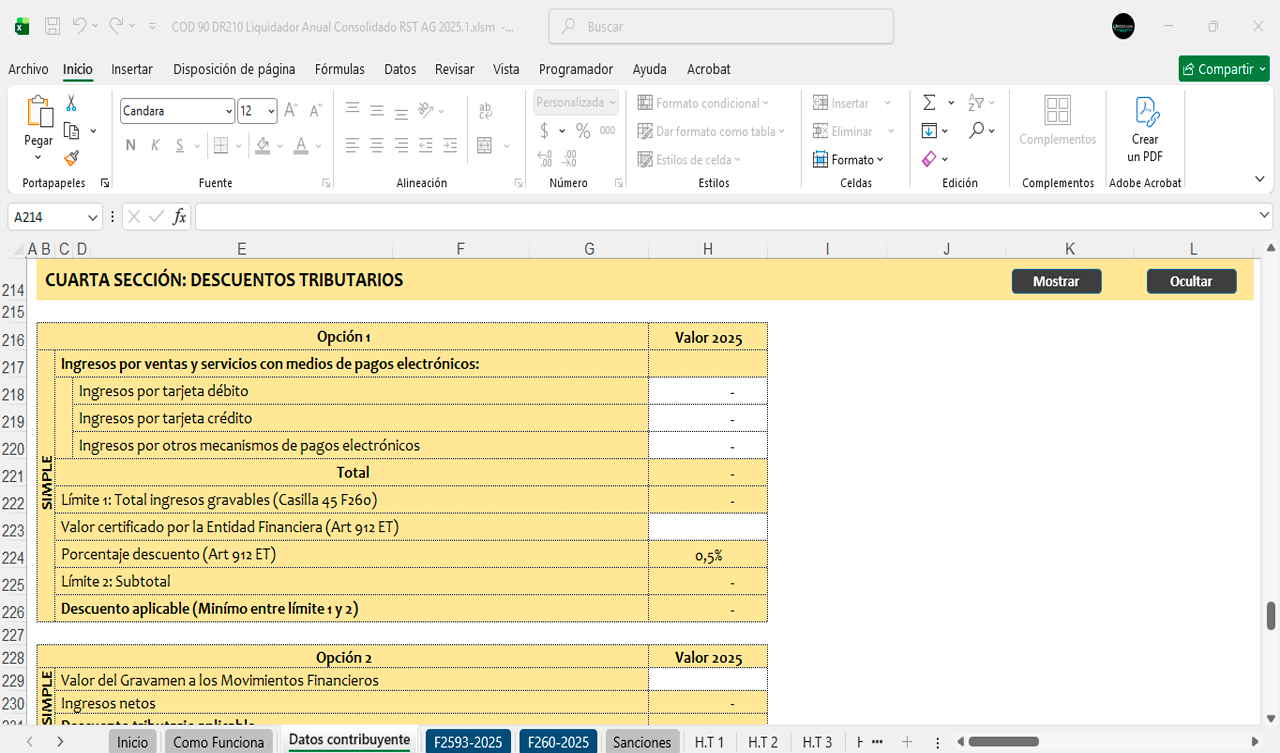Click the percent style icon
The width and height of the screenshot is (1280, 753).
coord(583,131)
